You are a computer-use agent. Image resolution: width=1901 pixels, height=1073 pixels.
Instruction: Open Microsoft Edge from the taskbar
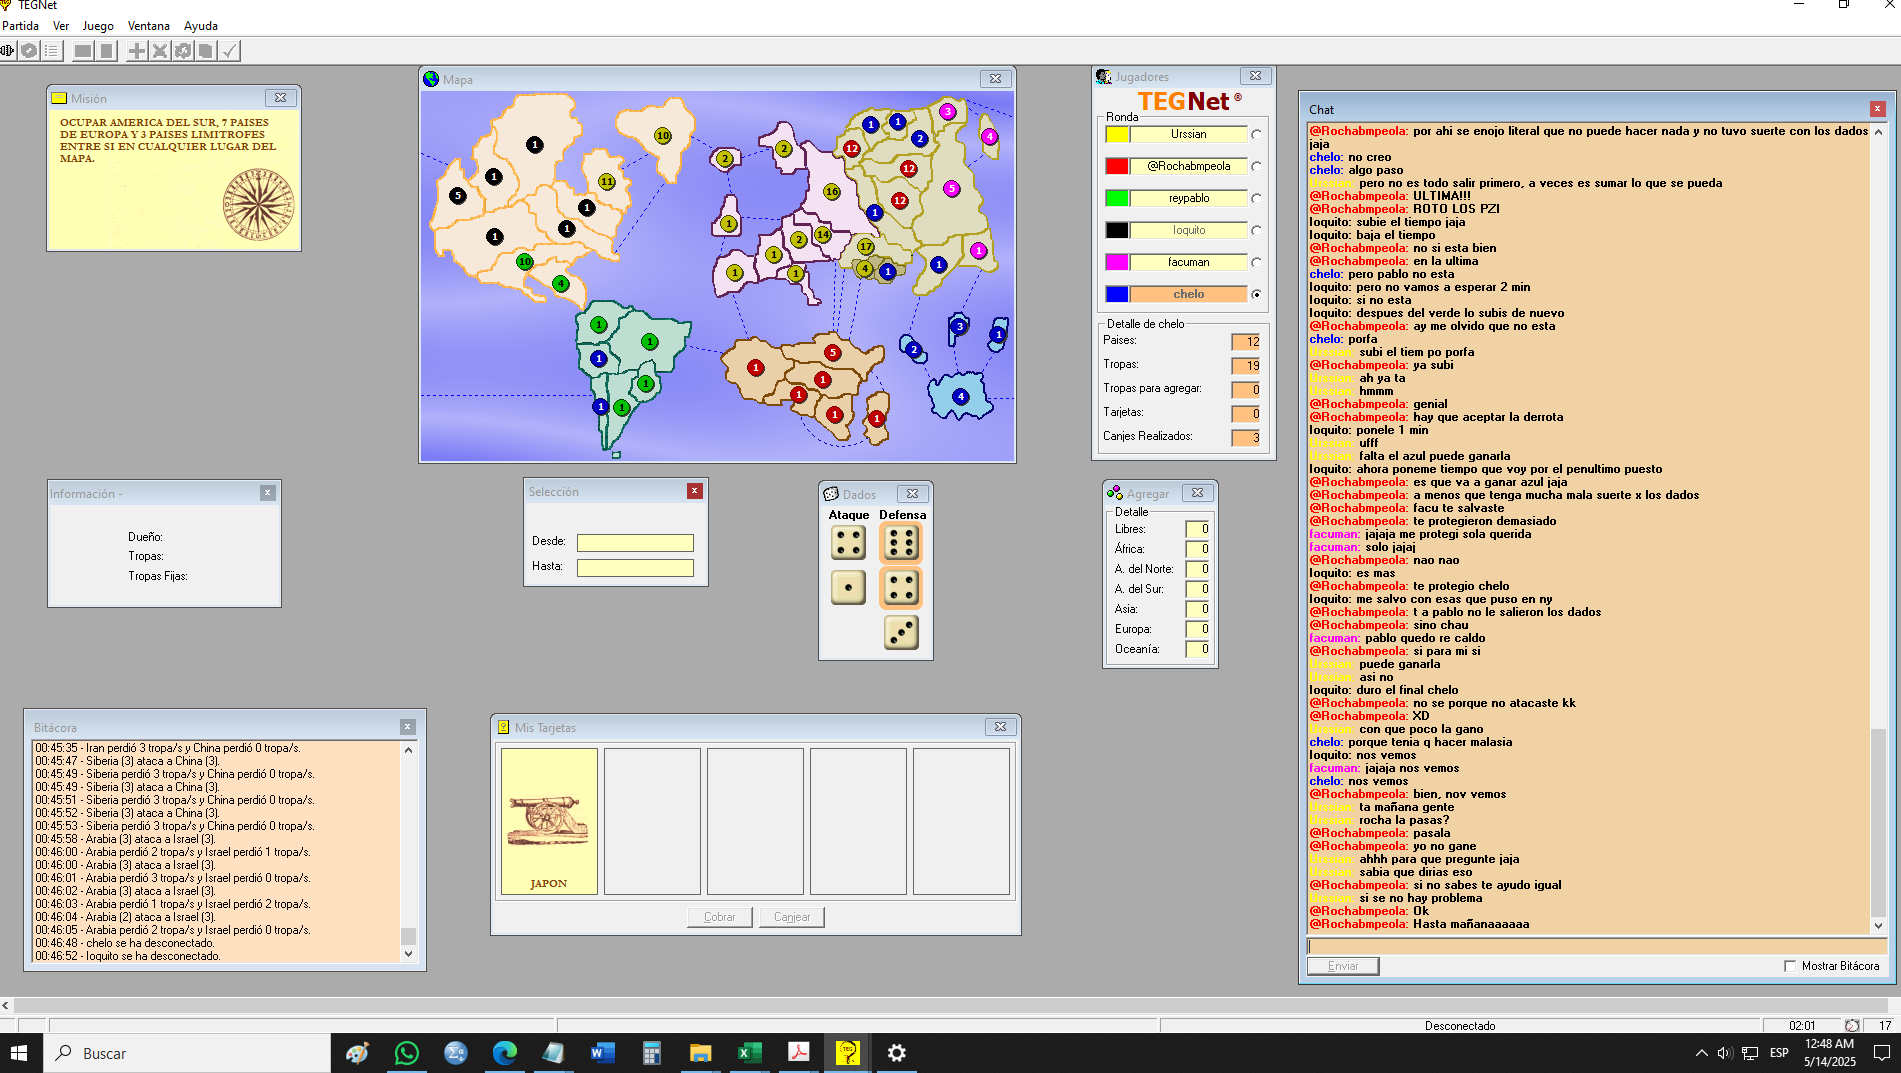pos(504,1053)
